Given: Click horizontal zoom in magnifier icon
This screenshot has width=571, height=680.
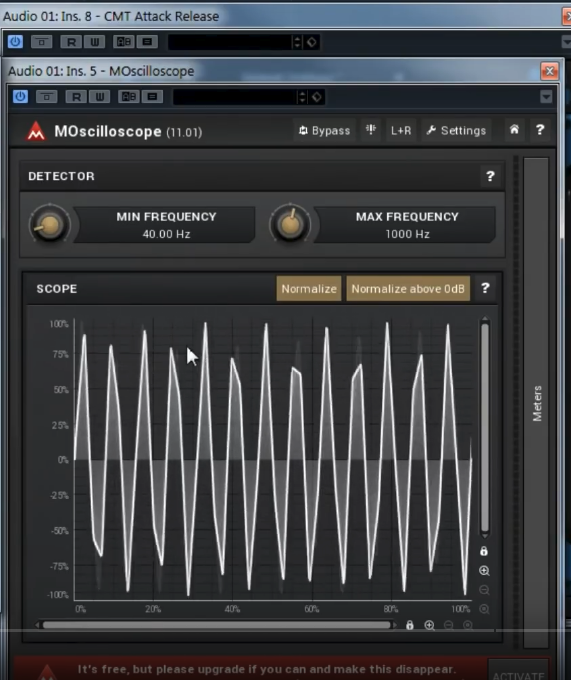Looking at the screenshot, I should click(x=429, y=625).
